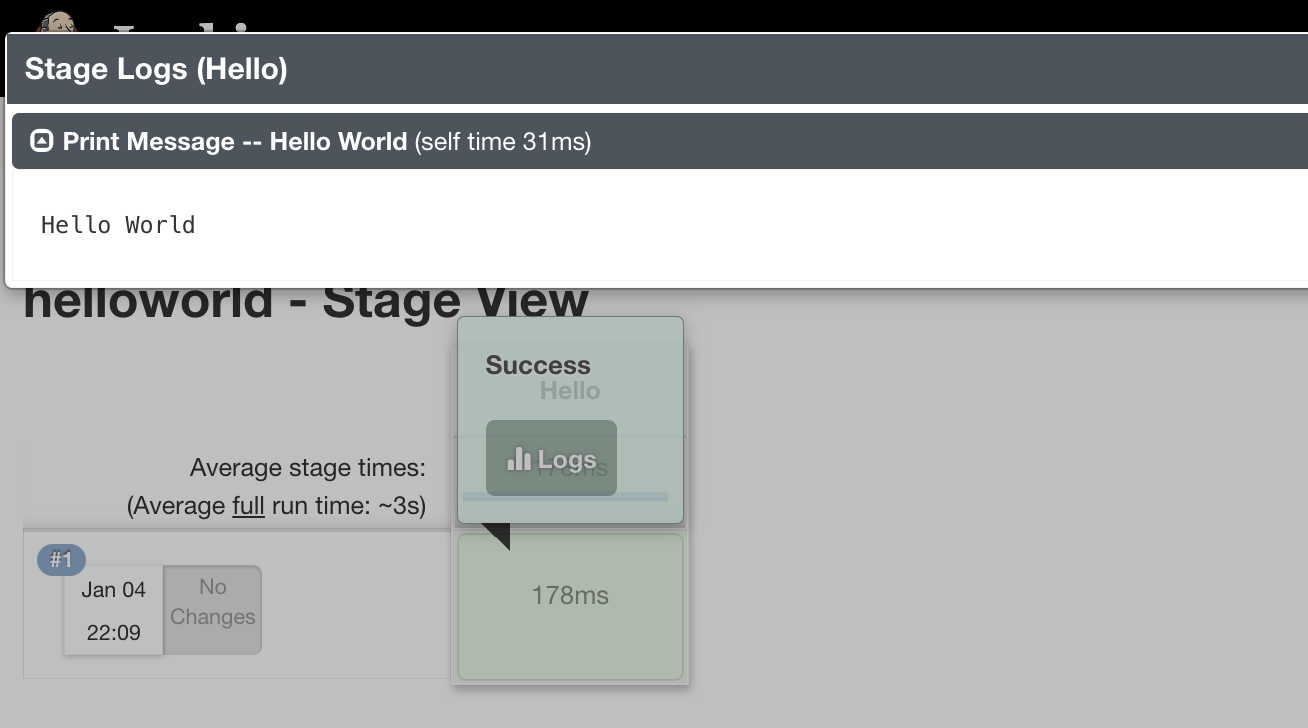Click the underlined 'full' run time word
The image size is (1308, 728).
pyautogui.click(x=248, y=506)
